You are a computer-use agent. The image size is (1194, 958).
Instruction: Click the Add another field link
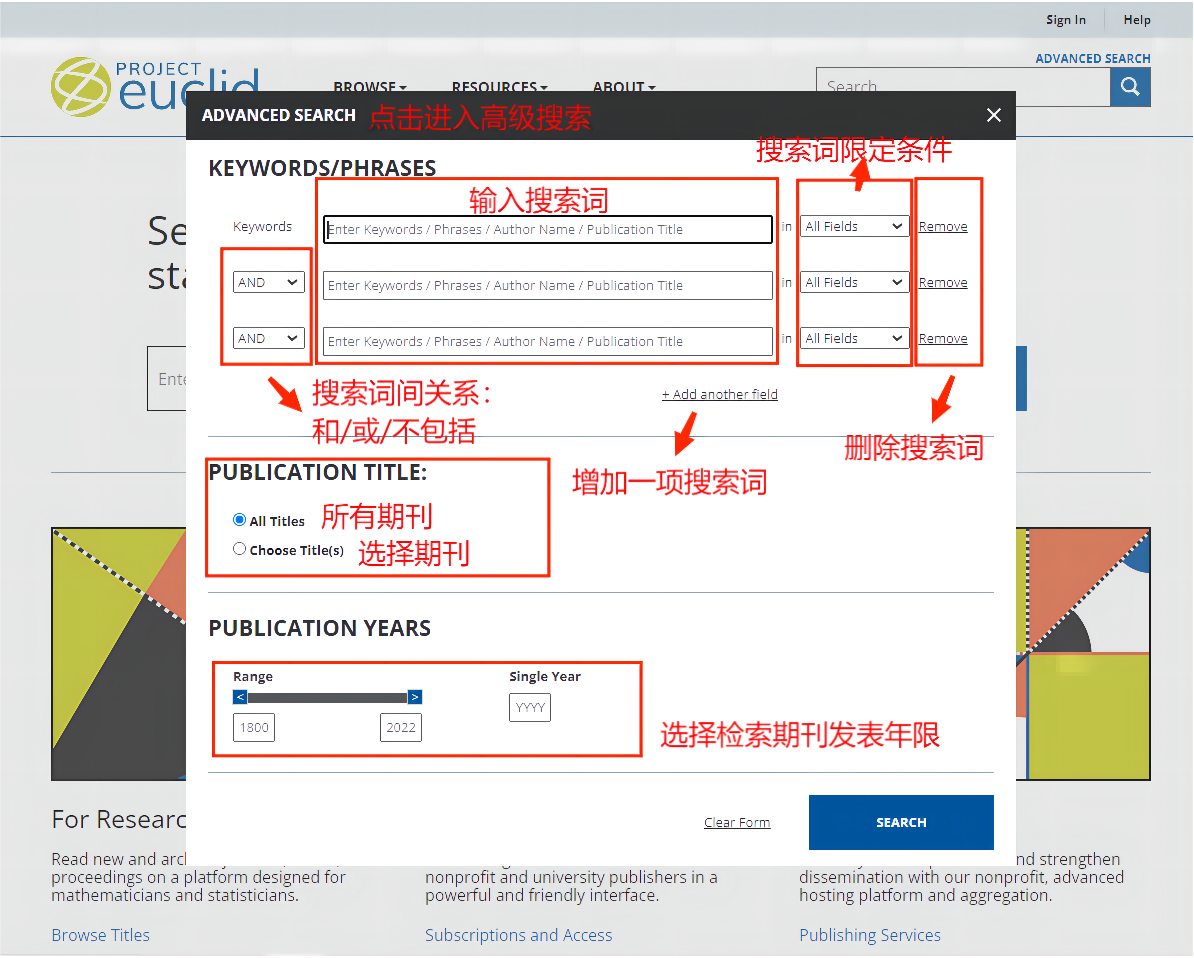pos(719,395)
